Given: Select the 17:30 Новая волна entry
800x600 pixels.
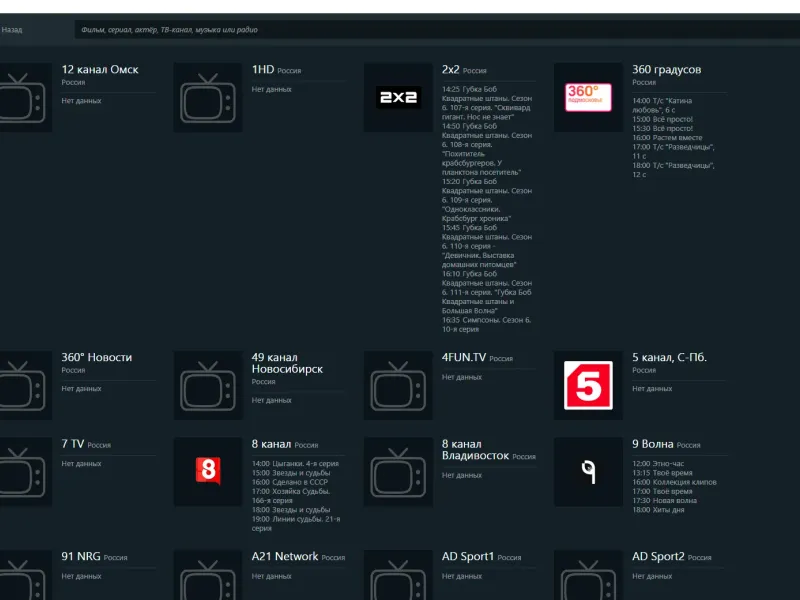Looking at the screenshot, I should [664, 501].
